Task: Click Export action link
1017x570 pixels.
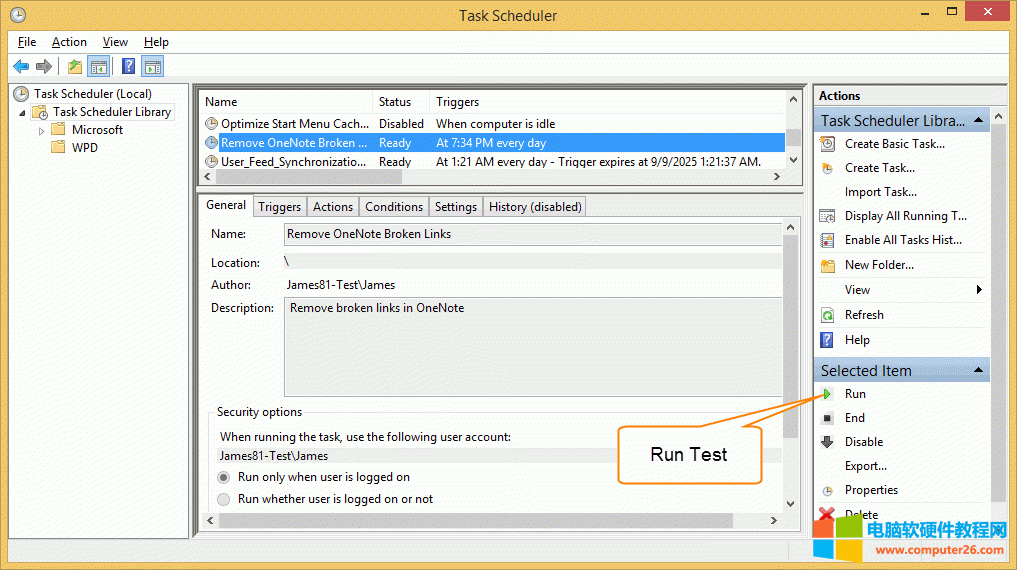Action: tap(865, 466)
